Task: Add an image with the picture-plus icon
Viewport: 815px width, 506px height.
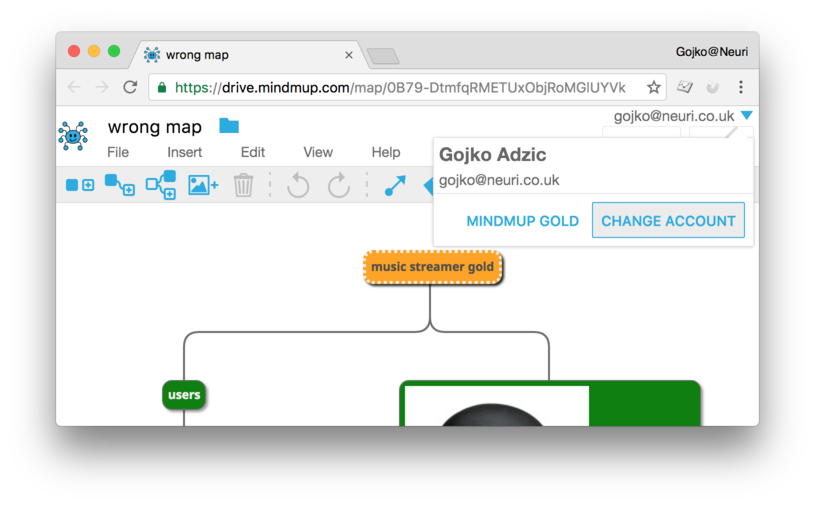Action: [203, 185]
